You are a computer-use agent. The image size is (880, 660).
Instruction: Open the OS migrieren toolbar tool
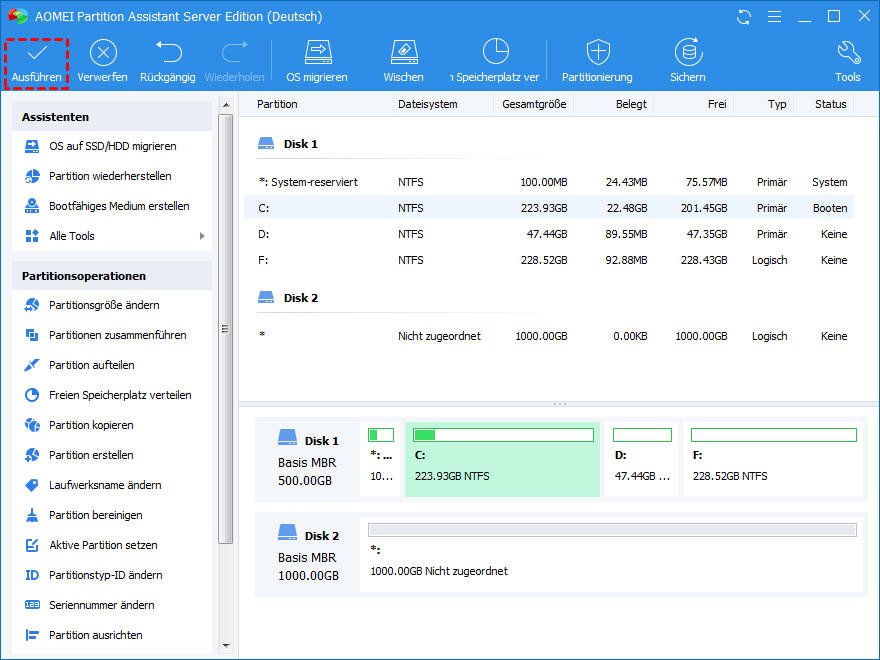(x=317, y=53)
